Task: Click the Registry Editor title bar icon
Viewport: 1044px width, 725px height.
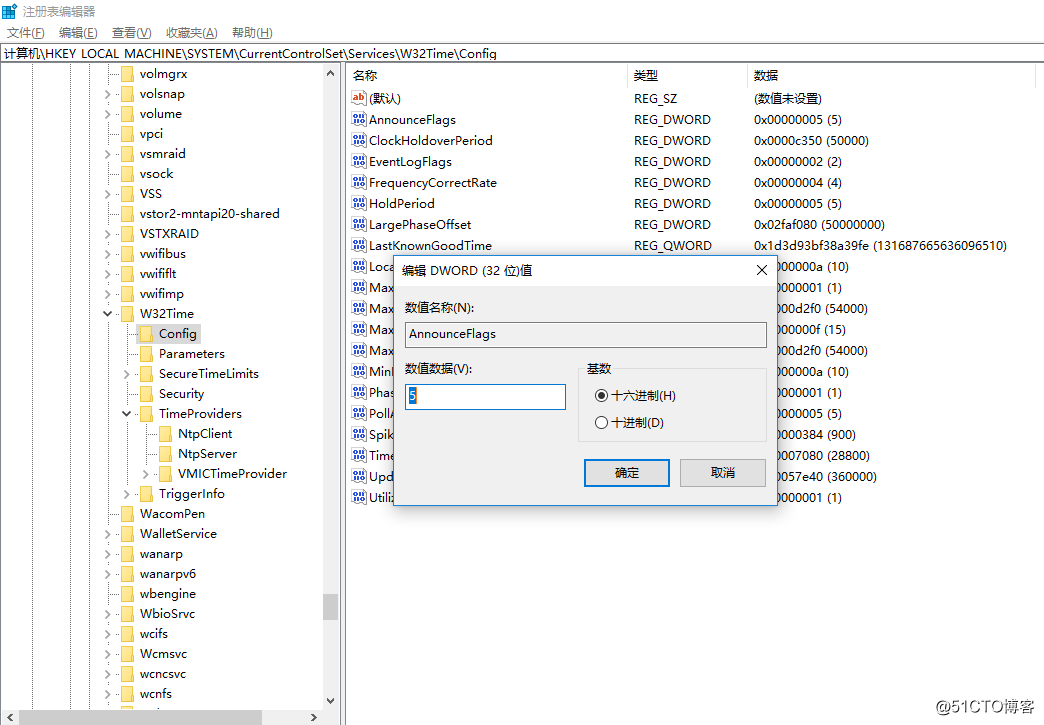Action: (x=9, y=11)
